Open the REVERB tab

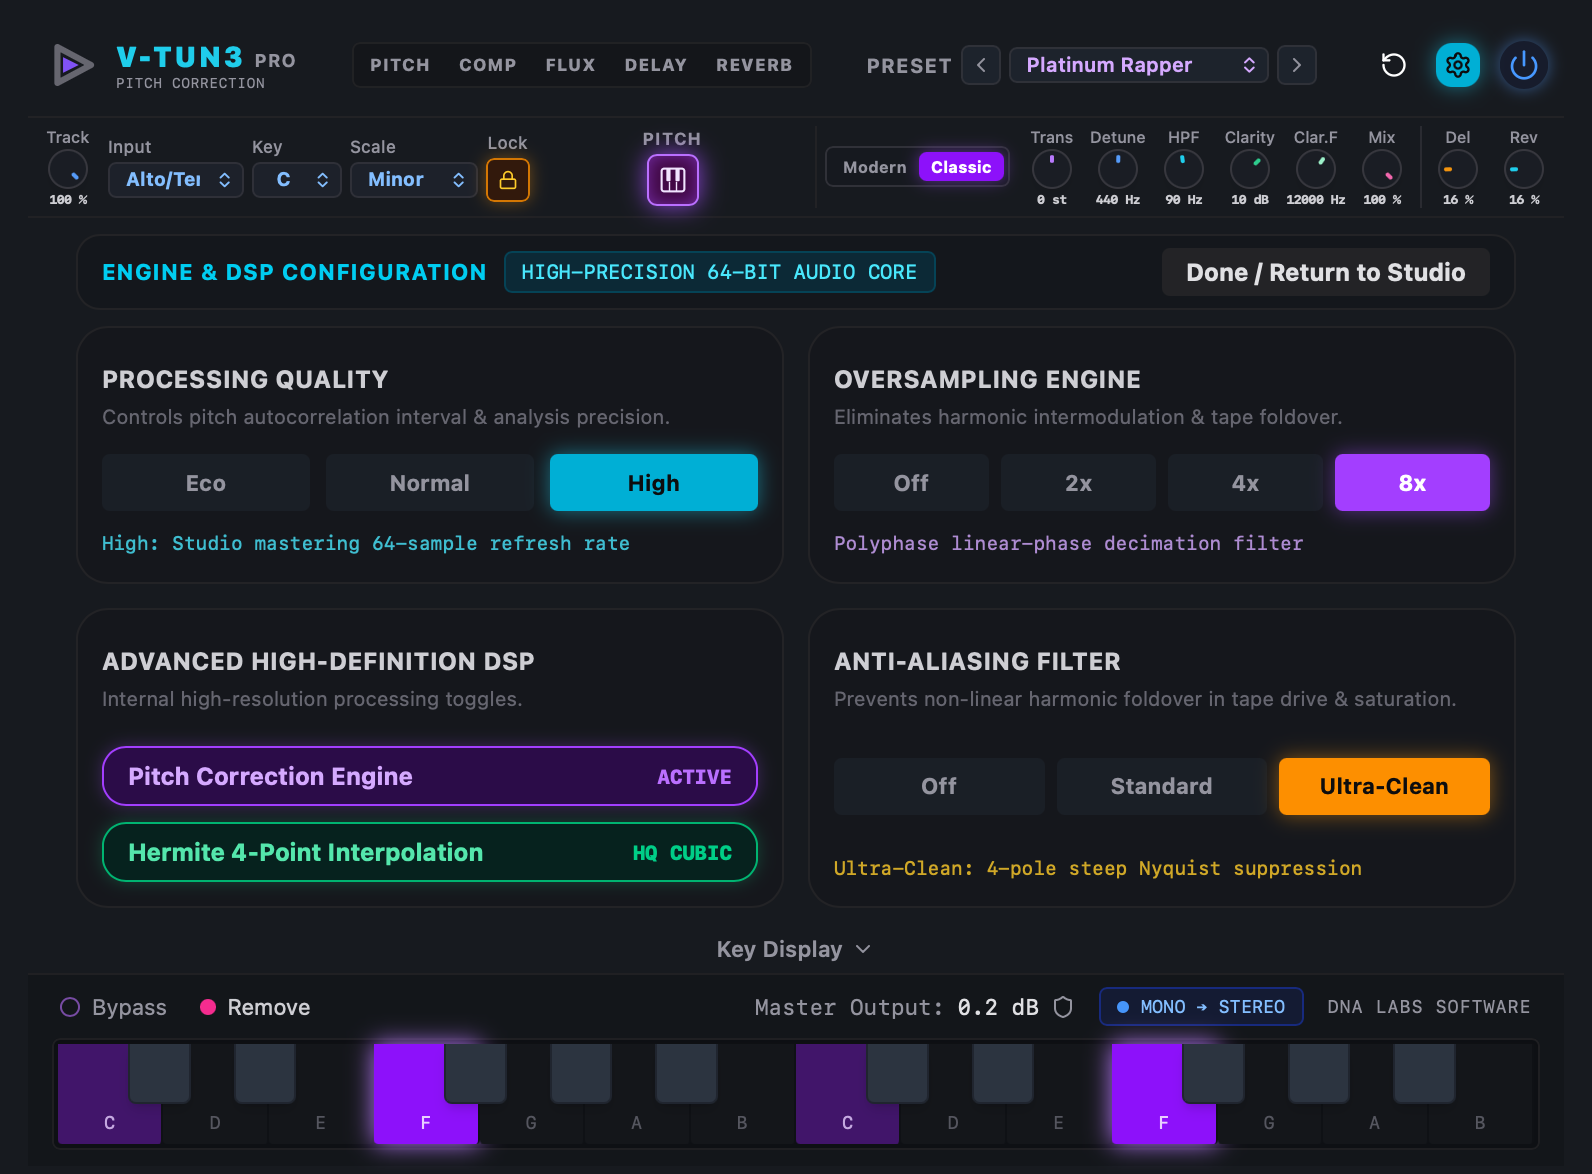pos(754,65)
